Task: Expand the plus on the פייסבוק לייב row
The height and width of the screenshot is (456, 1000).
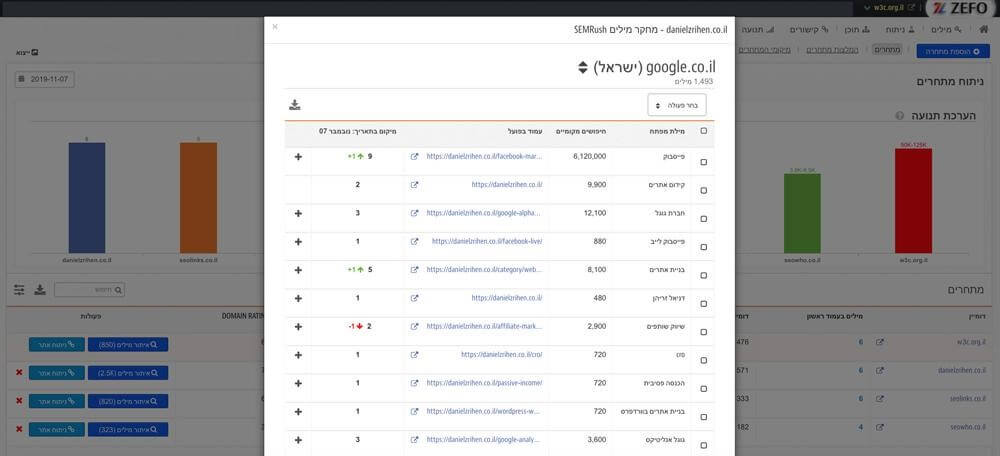Action: point(298,242)
